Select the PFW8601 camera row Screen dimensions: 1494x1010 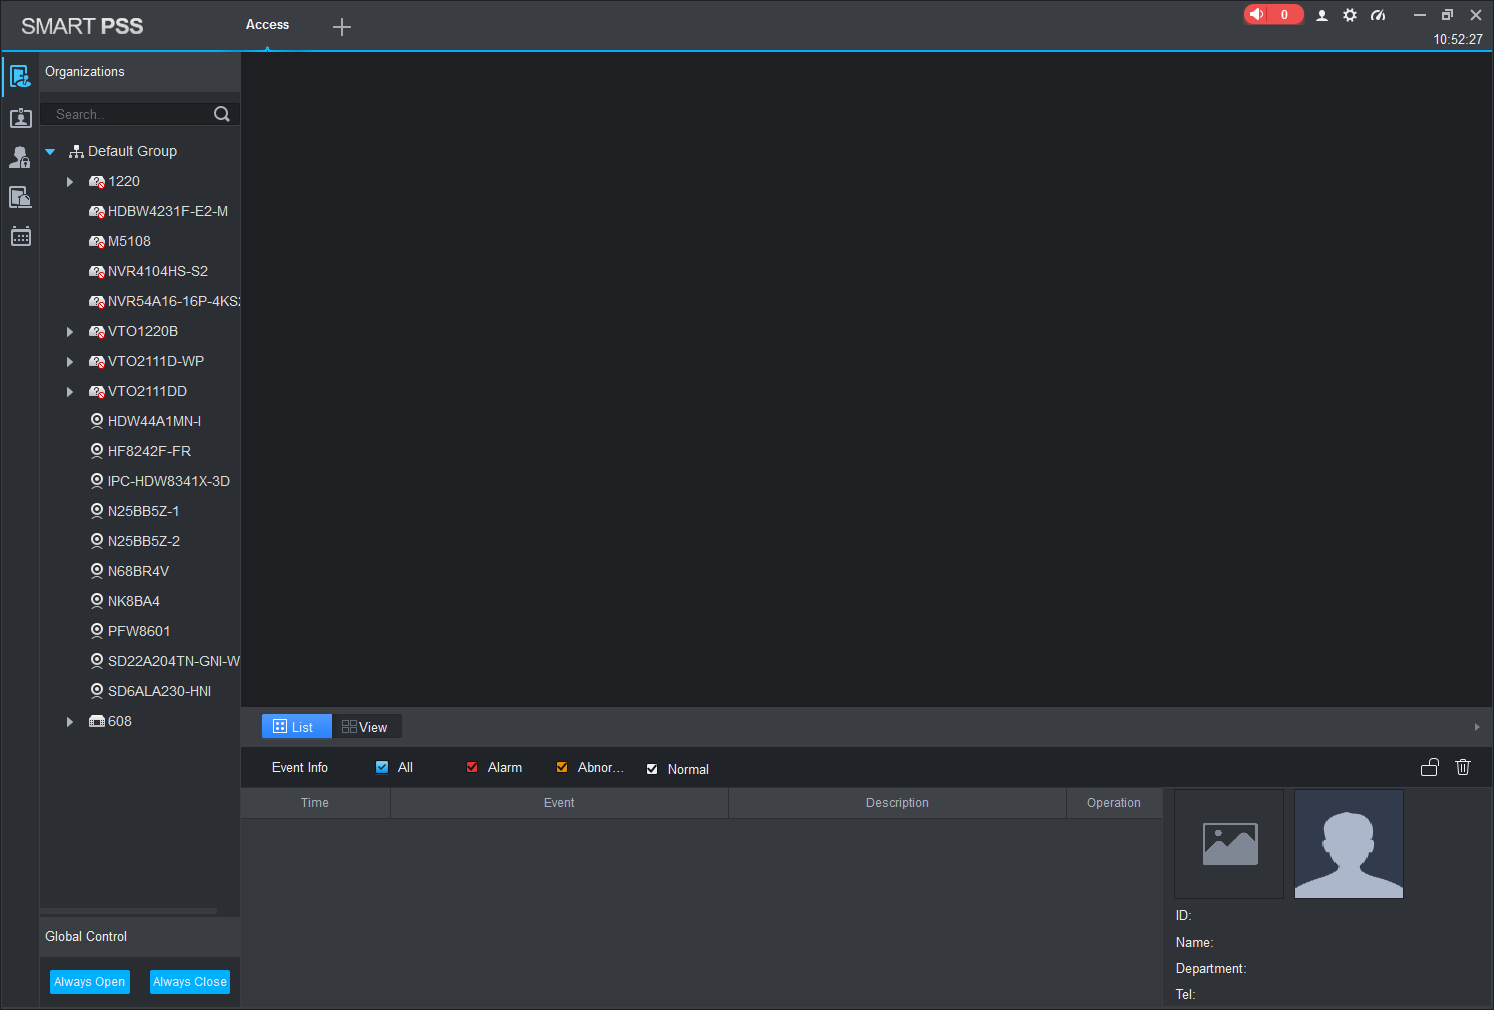140,631
